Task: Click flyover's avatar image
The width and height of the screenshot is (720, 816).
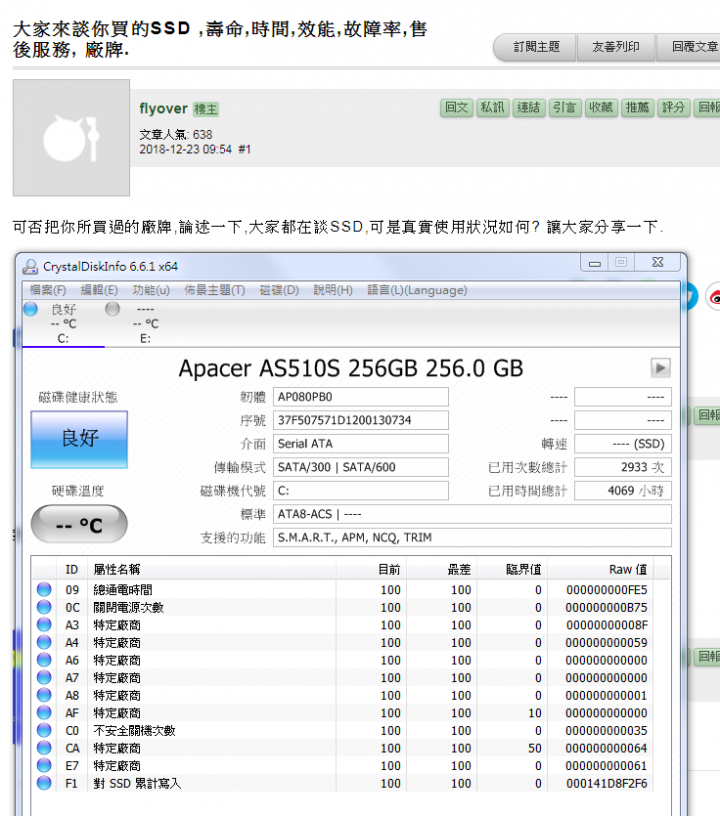Action: click(x=71, y=138)
